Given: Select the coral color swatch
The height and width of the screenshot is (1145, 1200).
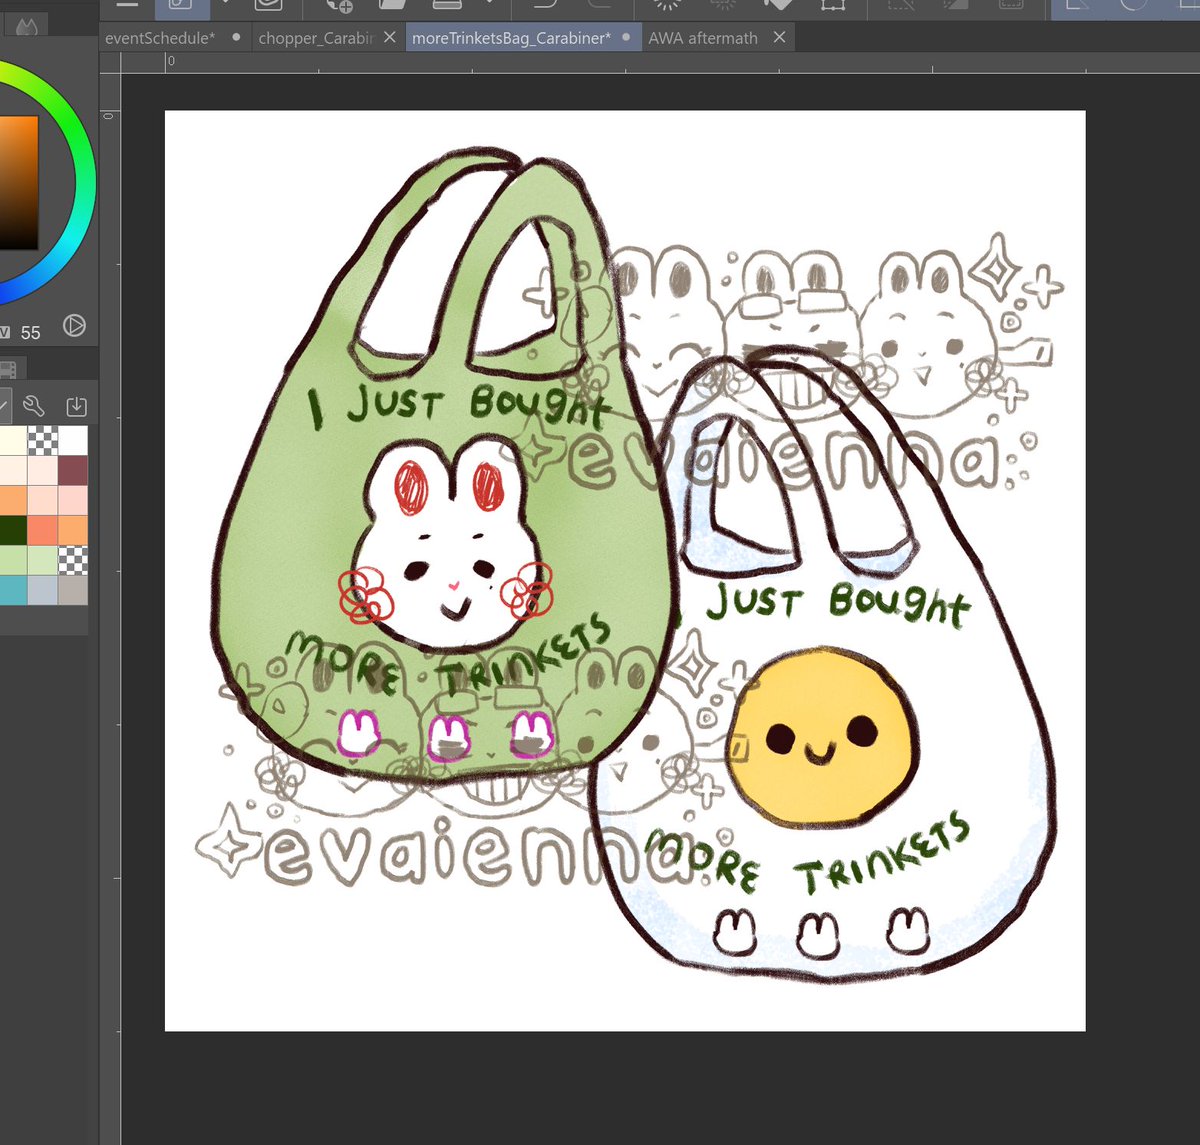Looking at the screenshot, I should tap(42, 530).
